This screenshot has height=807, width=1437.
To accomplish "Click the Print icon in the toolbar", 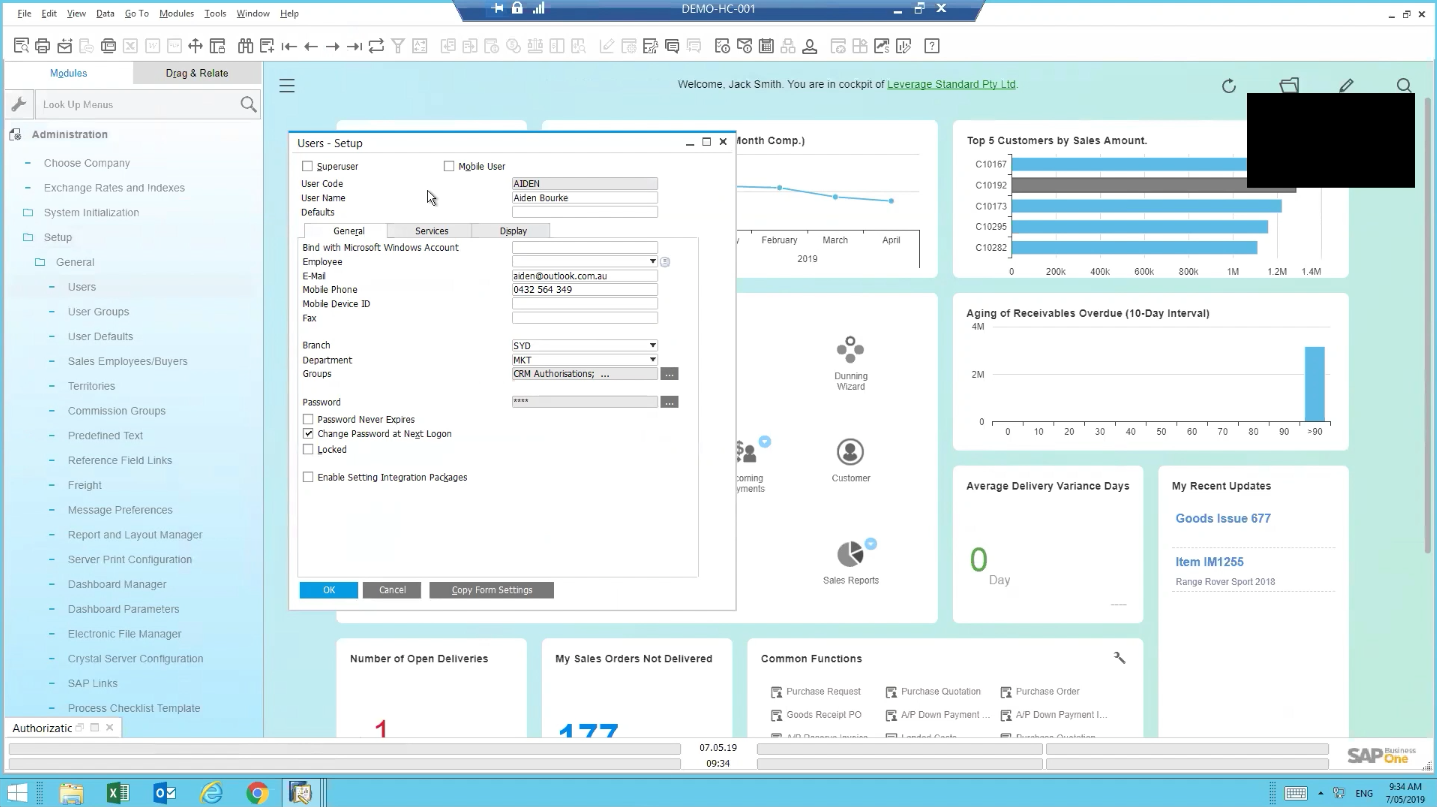I will point(42,46).
